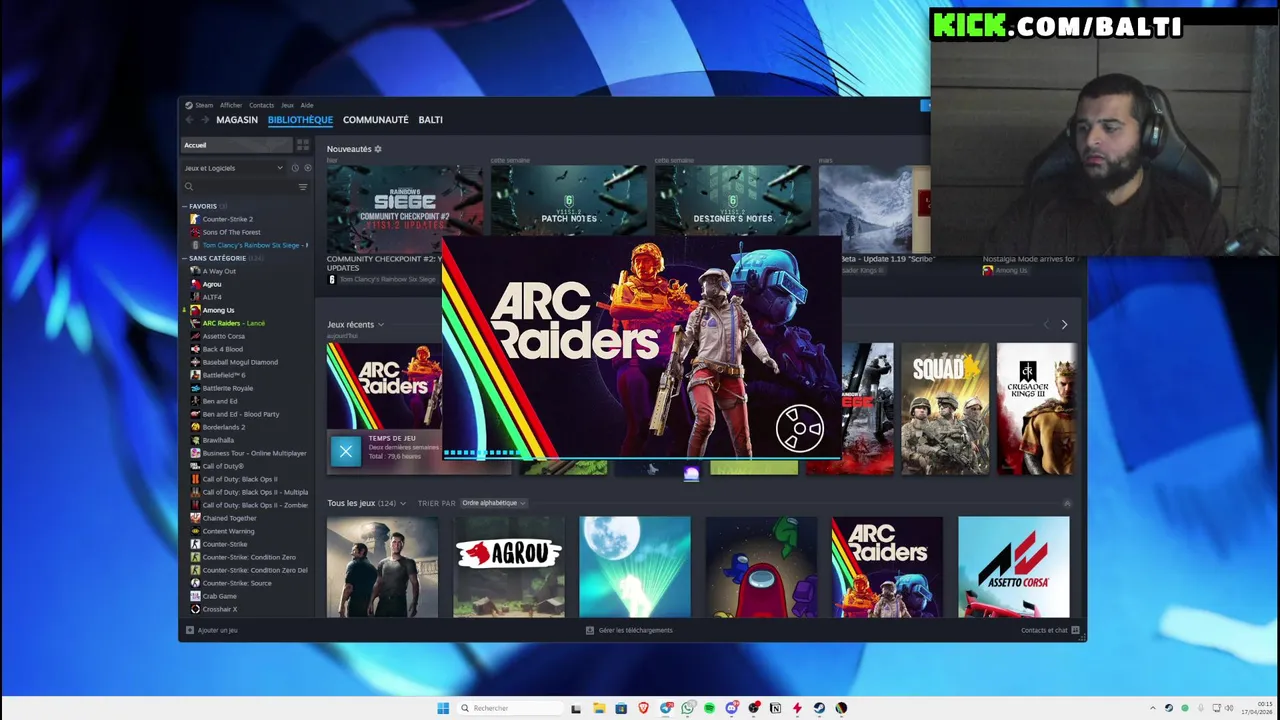Open Contacts et chat
The image size is (1280, 720).
pyautogui.click(x=1050, y=630)
